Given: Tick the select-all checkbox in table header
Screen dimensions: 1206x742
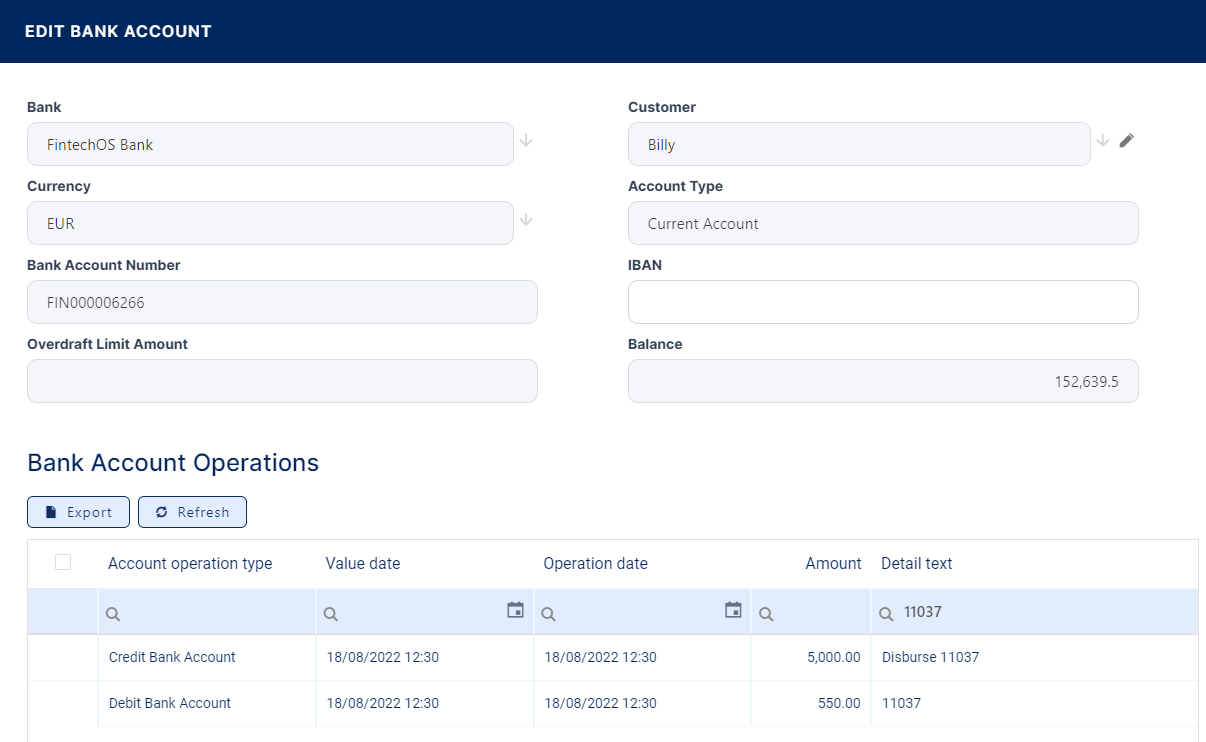Looking at the screenshot, I should [63, 562].
